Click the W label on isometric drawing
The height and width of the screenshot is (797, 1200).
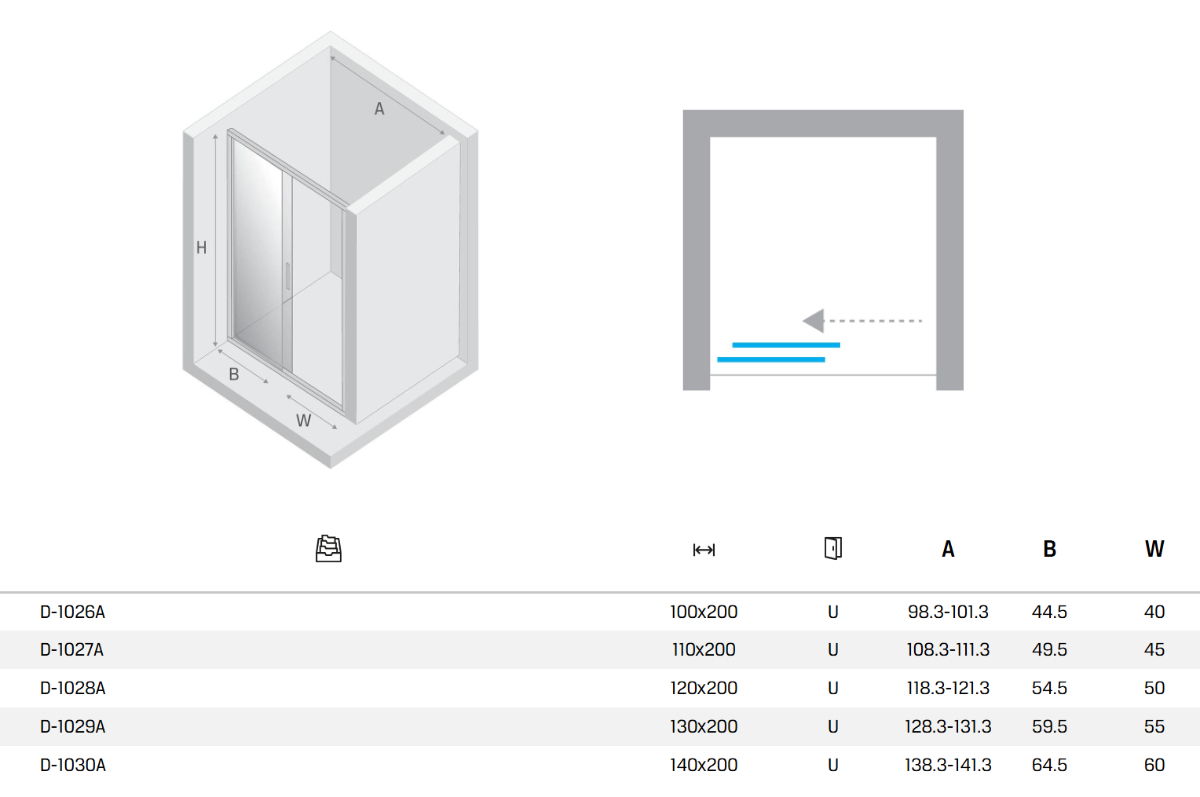[x=303, y=421]
